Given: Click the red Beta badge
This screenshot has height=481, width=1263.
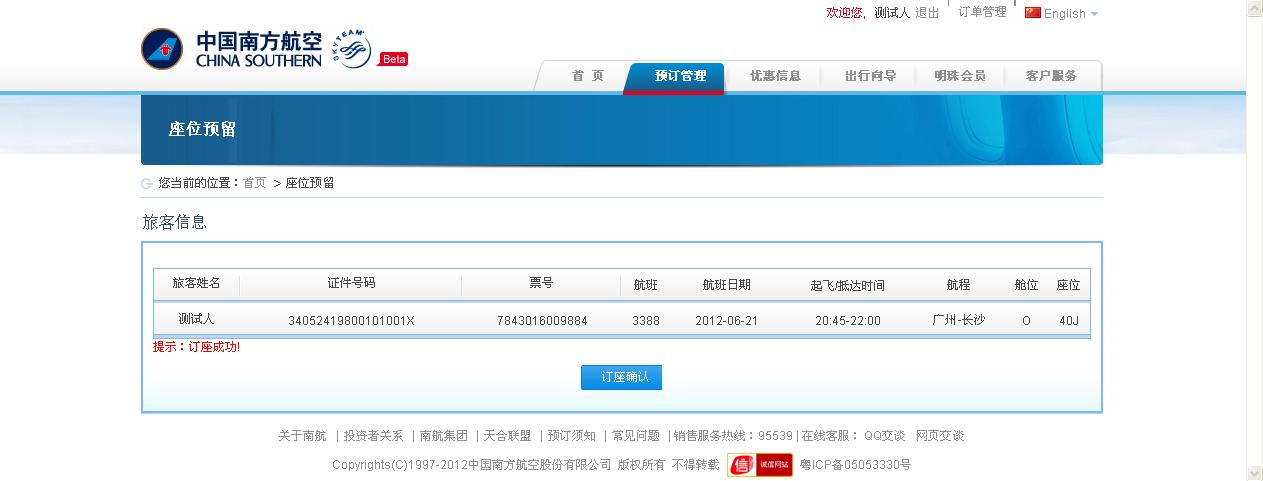Looking at the screenshot, I should (x=393, y=59).
